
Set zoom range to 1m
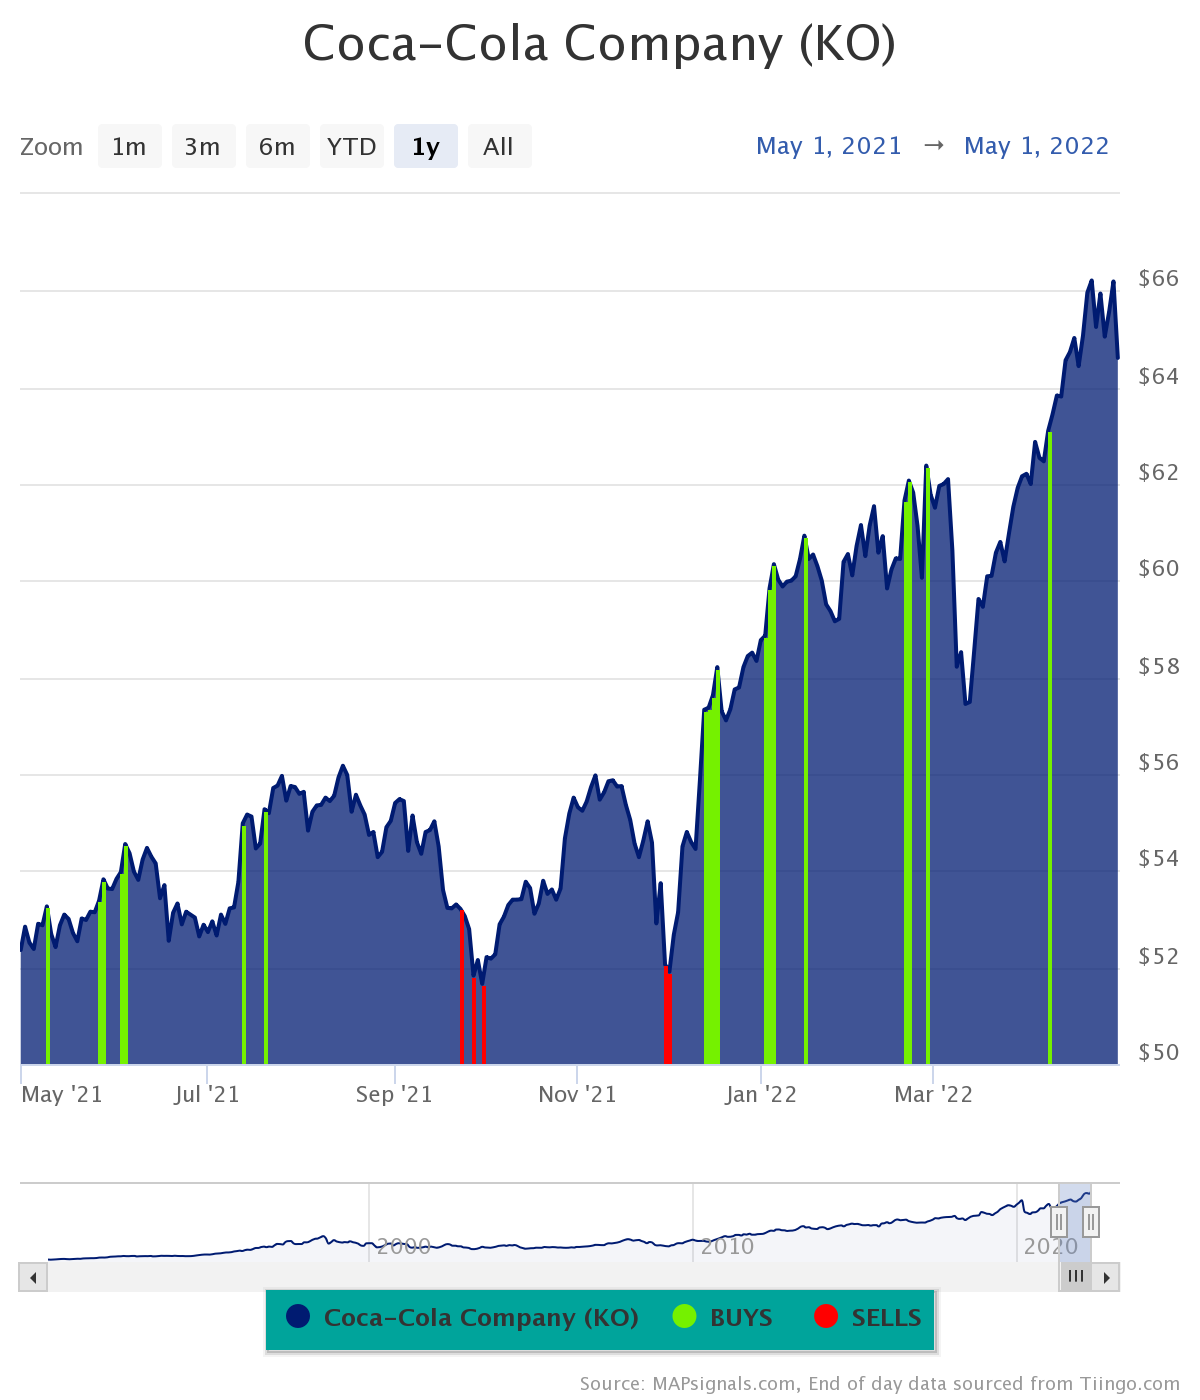coord(129,147)
